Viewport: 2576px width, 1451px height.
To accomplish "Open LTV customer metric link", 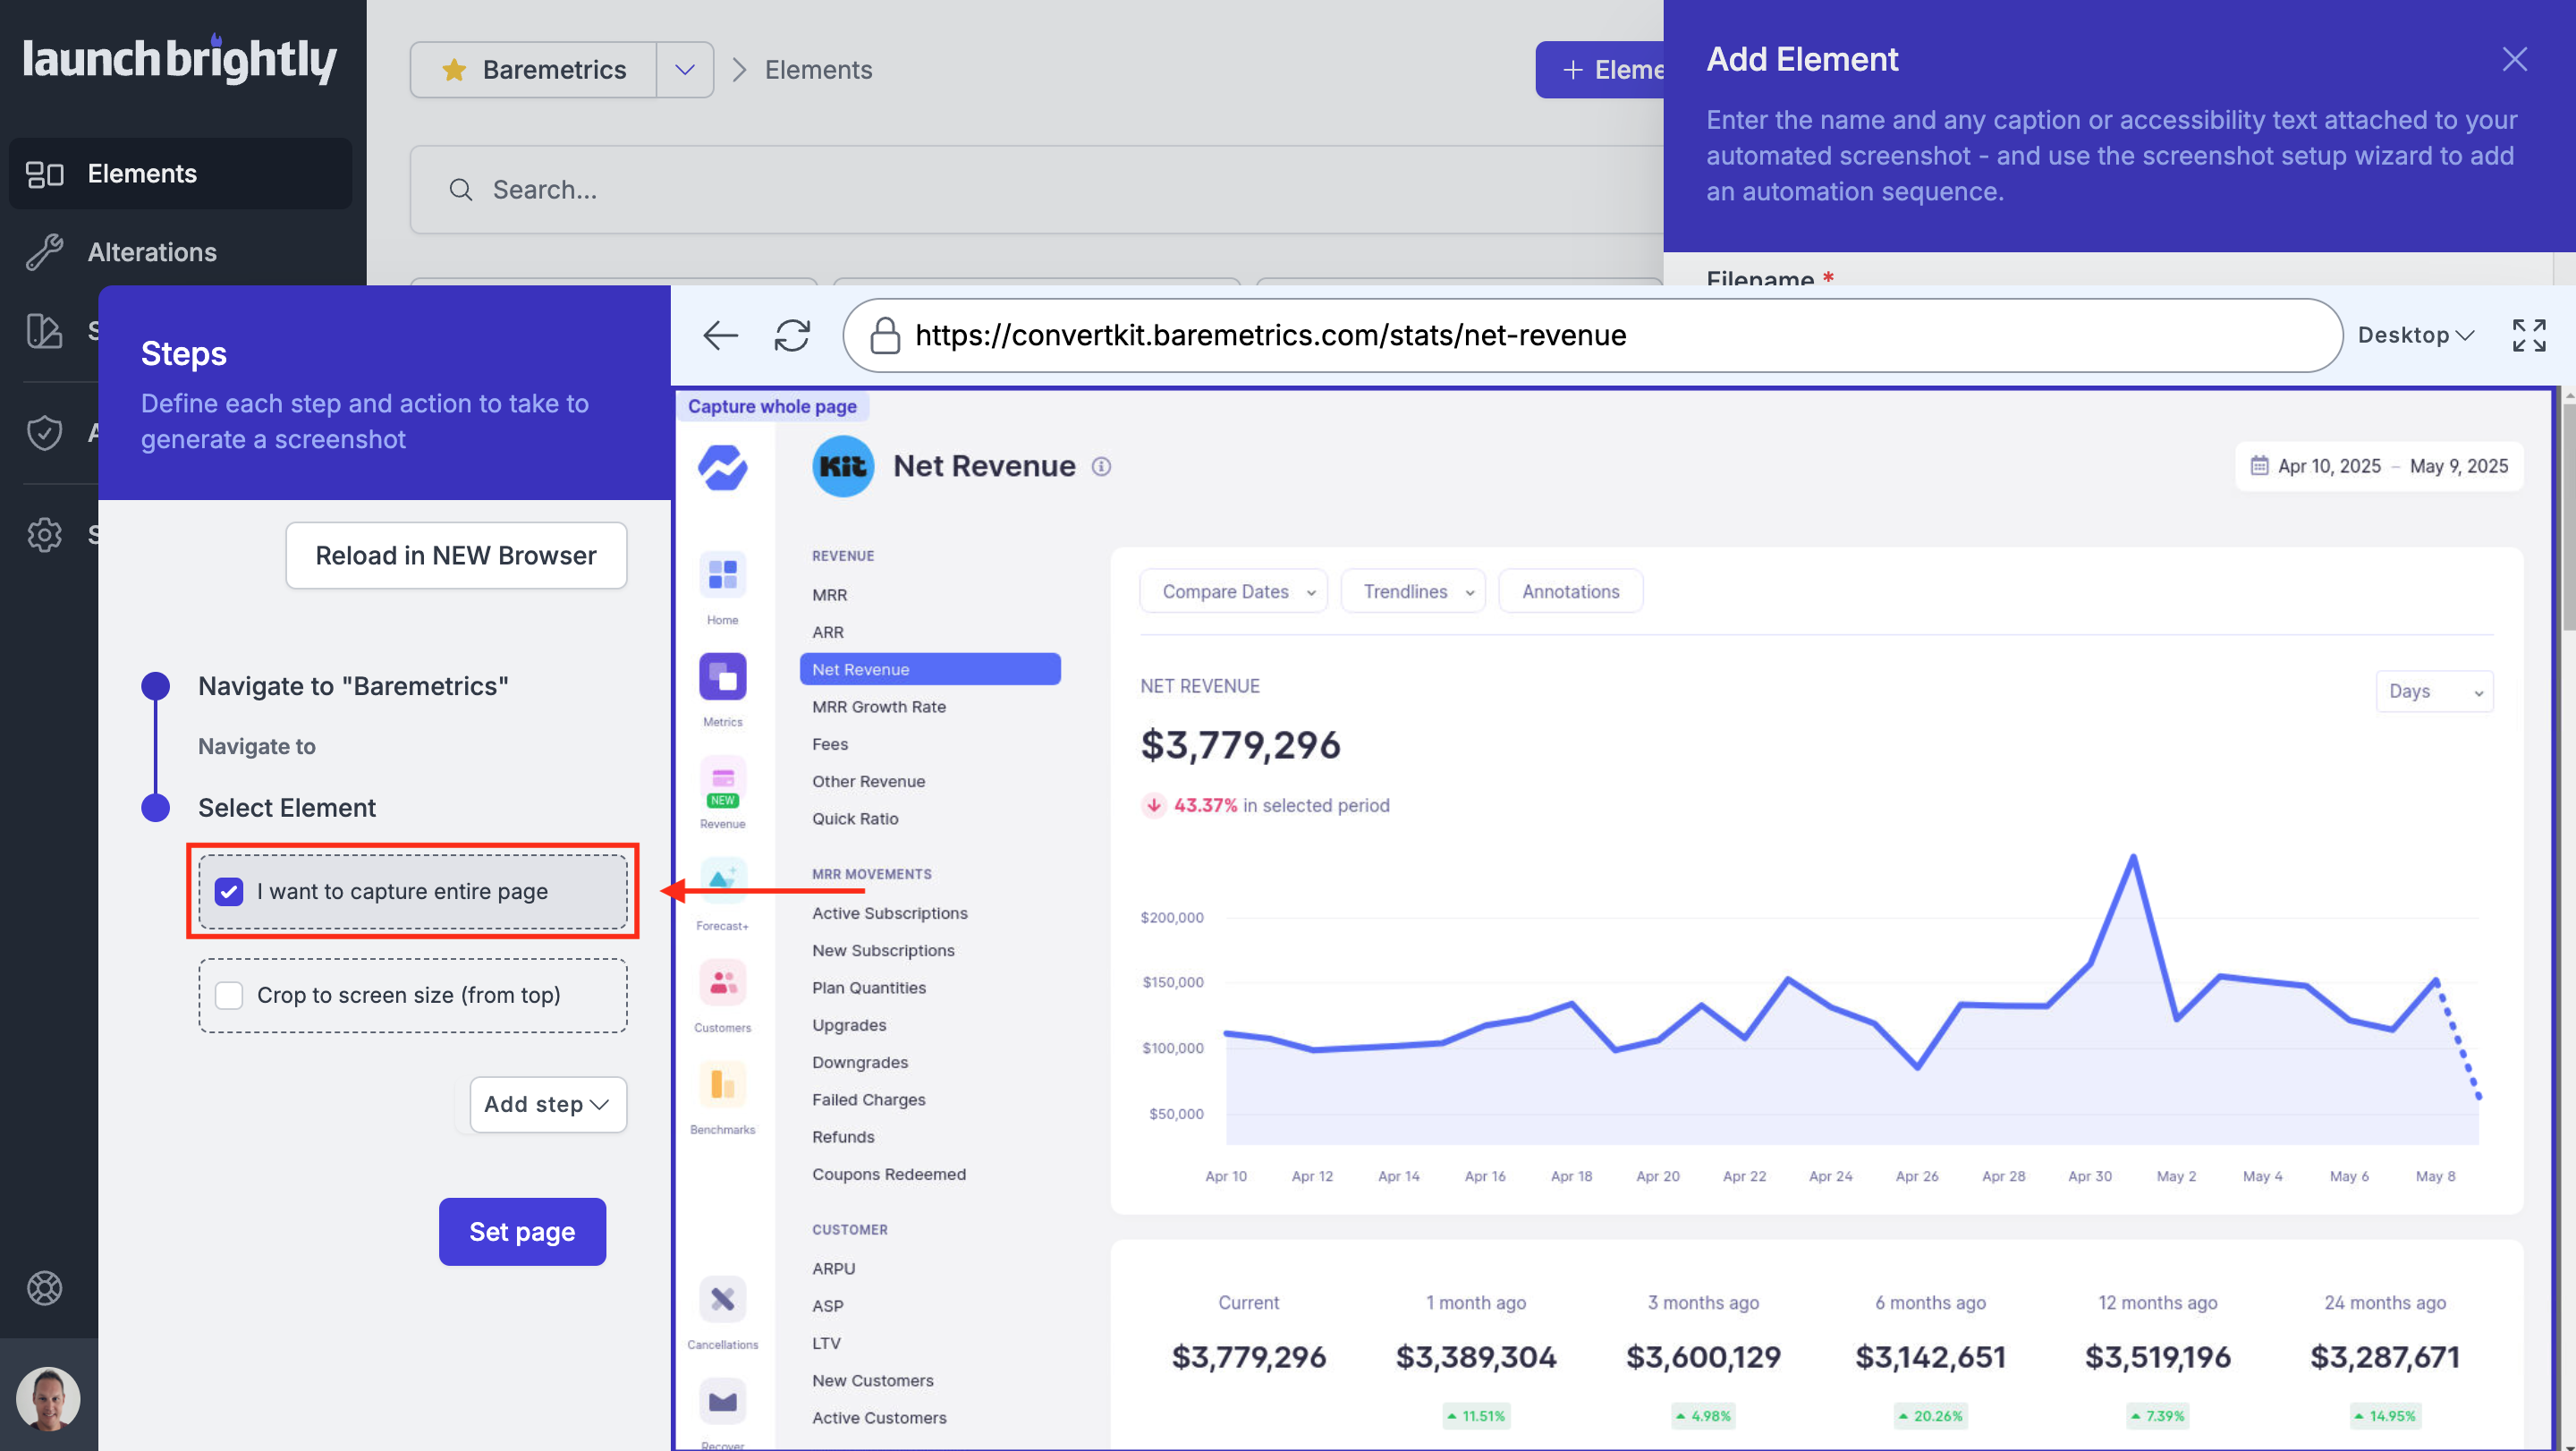I will (x=826, y=1343).
